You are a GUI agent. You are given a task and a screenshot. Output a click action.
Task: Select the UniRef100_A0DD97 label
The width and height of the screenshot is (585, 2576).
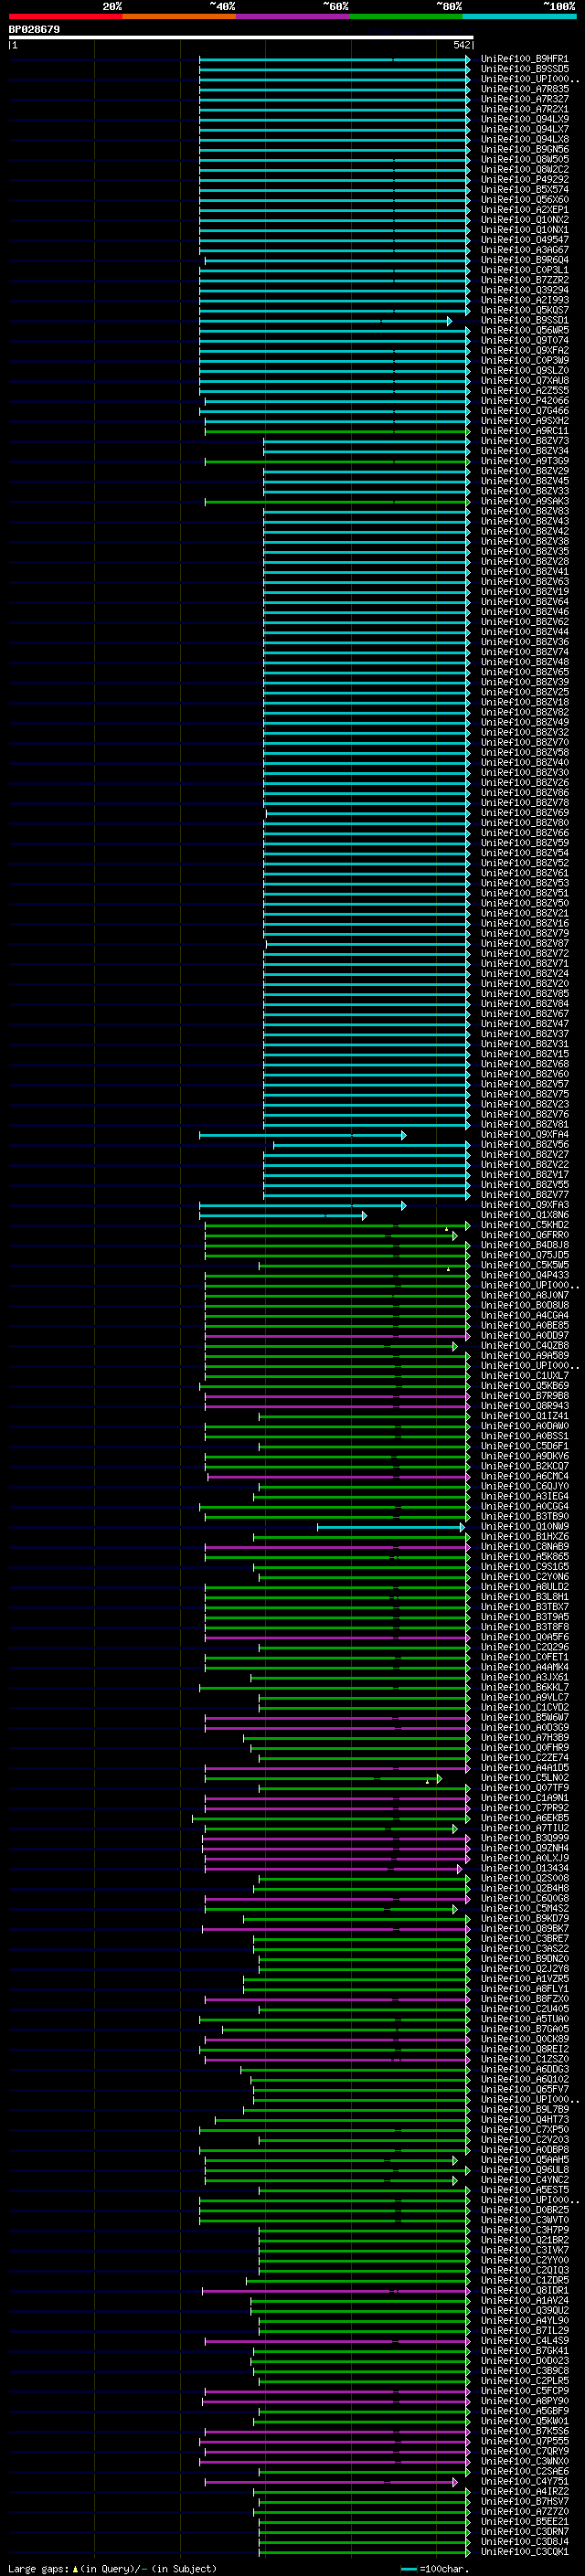click(524, 1335)
